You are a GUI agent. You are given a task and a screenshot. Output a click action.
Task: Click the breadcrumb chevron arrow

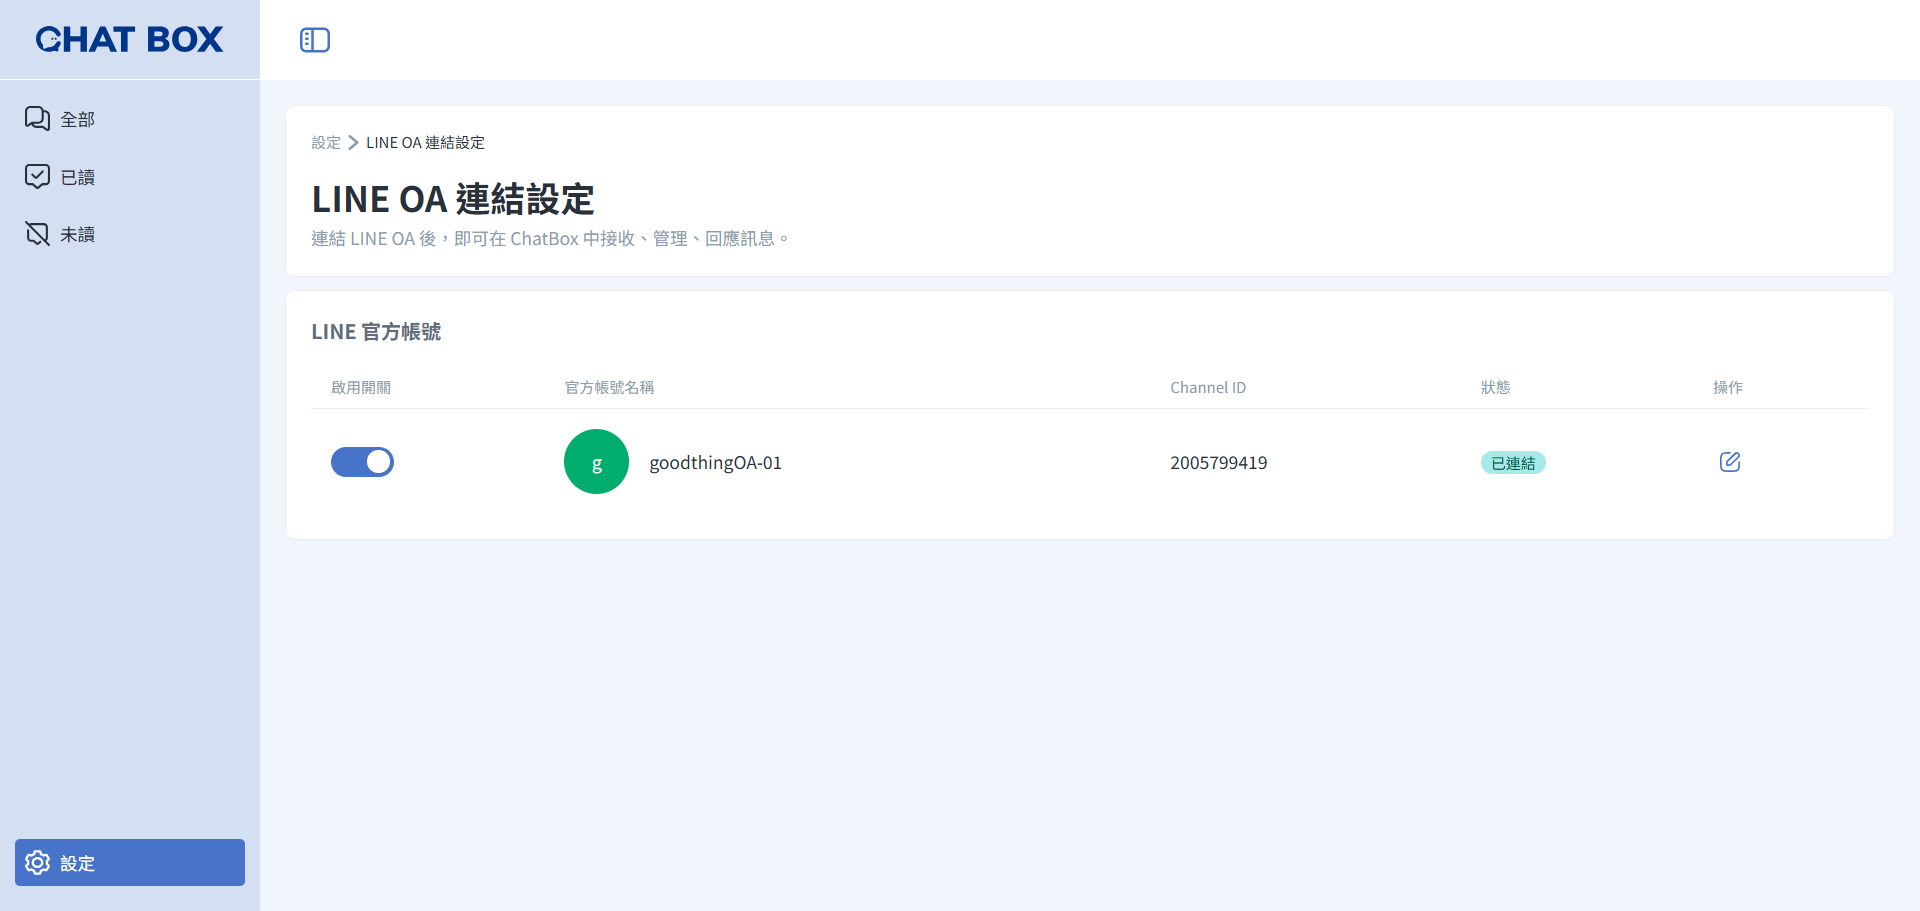point(353,143)
